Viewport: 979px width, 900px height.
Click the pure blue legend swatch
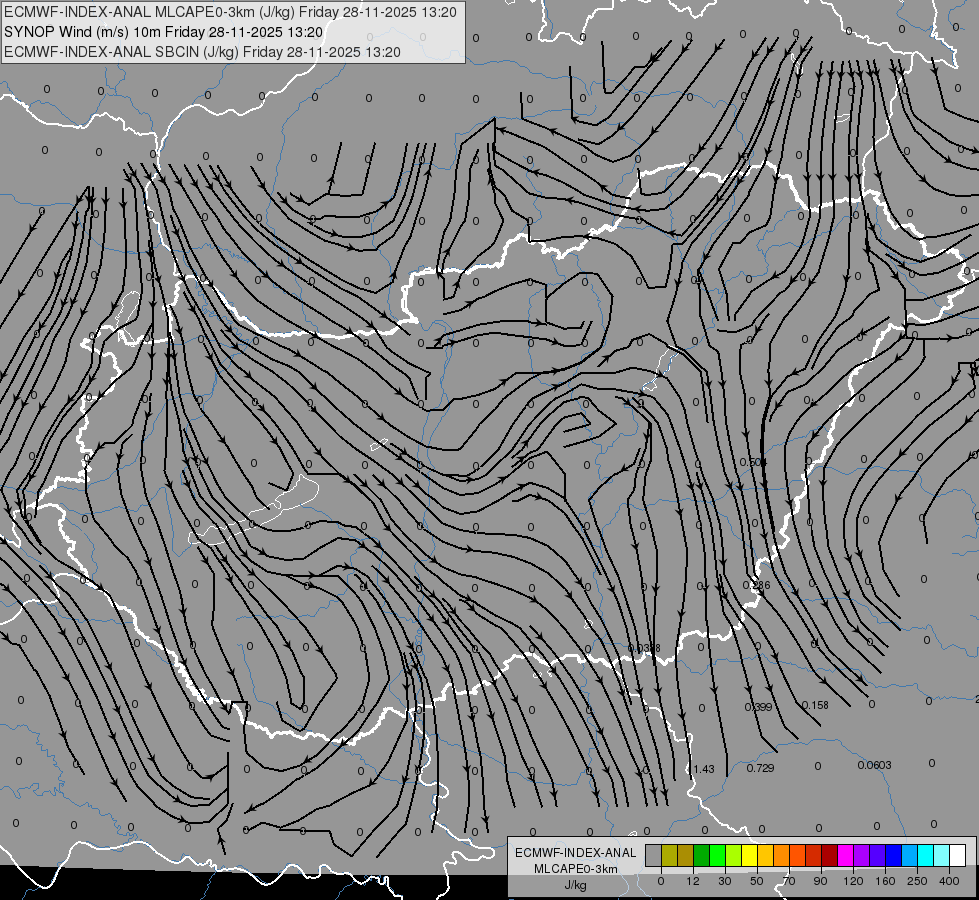(893, 855)
